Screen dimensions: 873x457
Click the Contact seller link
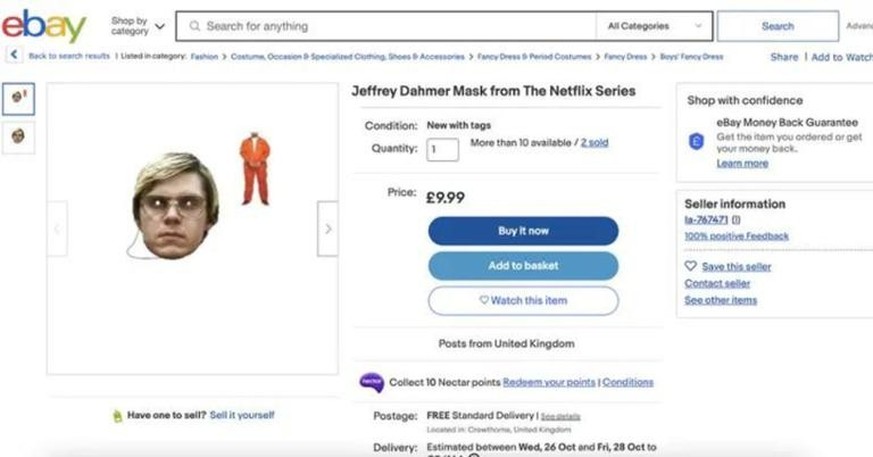[717, 284]
